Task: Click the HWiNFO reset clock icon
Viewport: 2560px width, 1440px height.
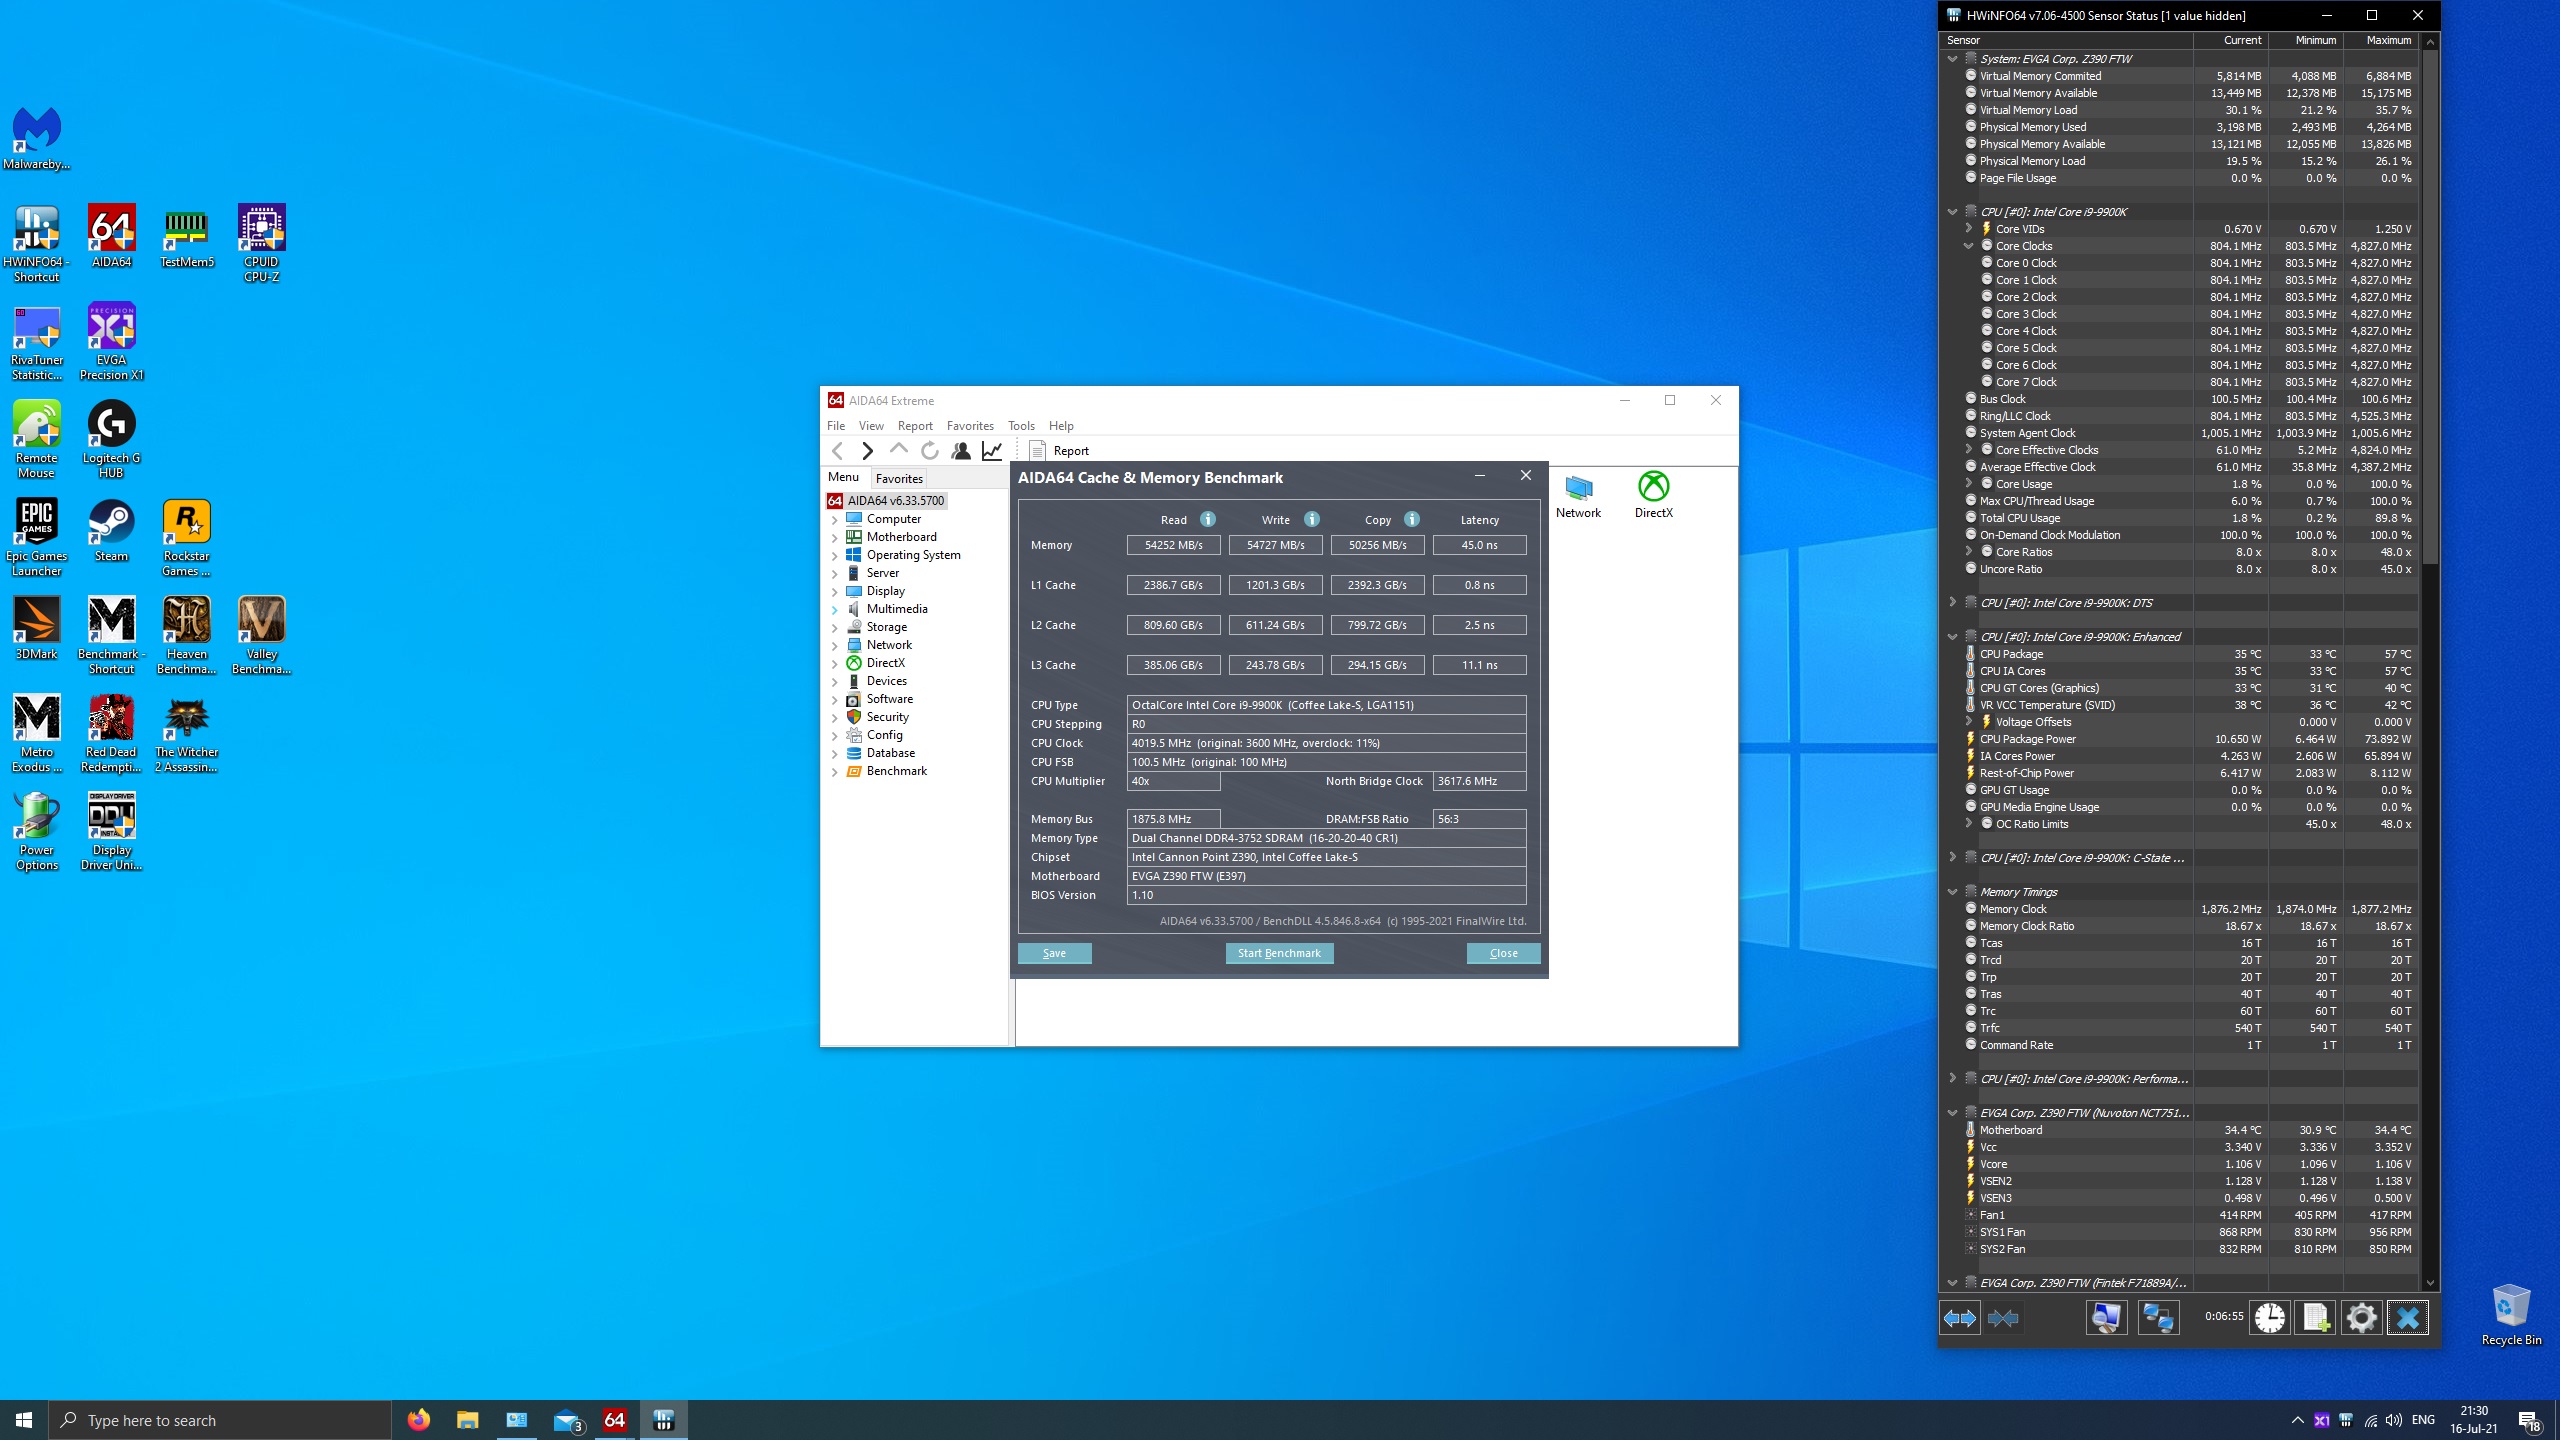Action: [2269, 1318]
